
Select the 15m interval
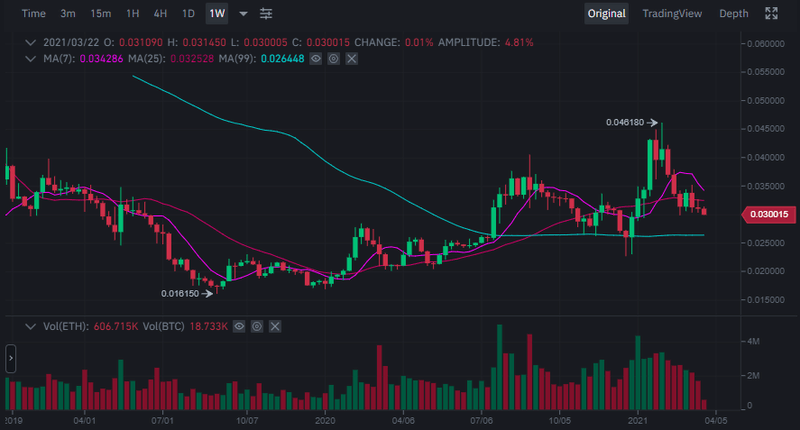100,14
